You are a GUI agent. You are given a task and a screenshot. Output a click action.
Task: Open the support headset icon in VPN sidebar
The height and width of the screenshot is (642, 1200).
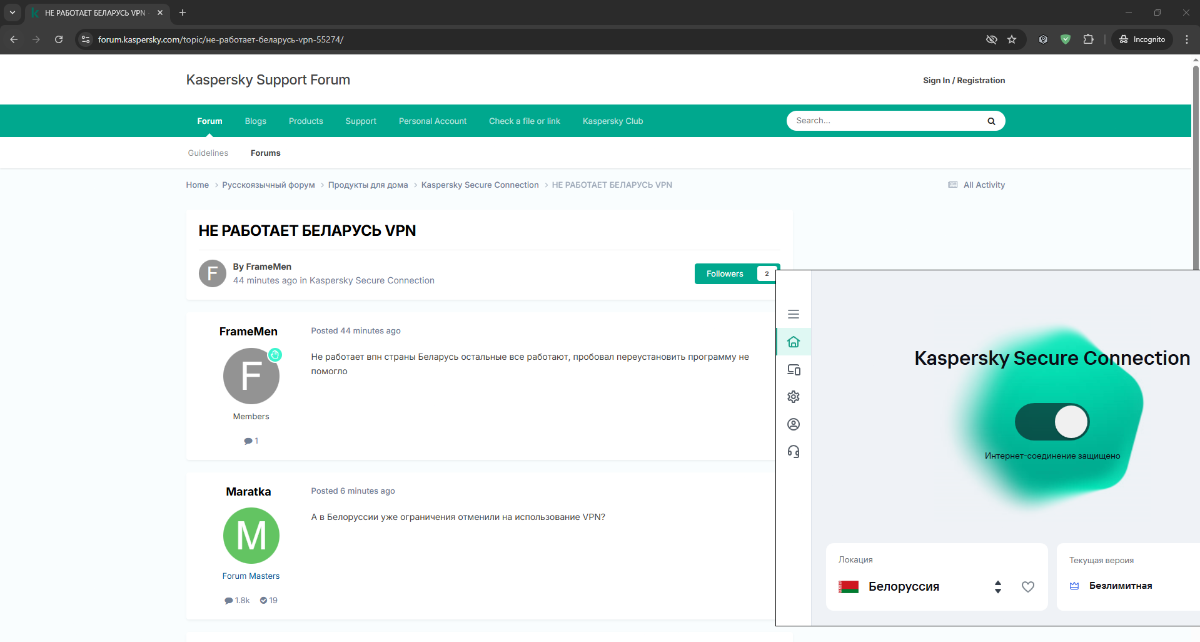click(793, 451)
